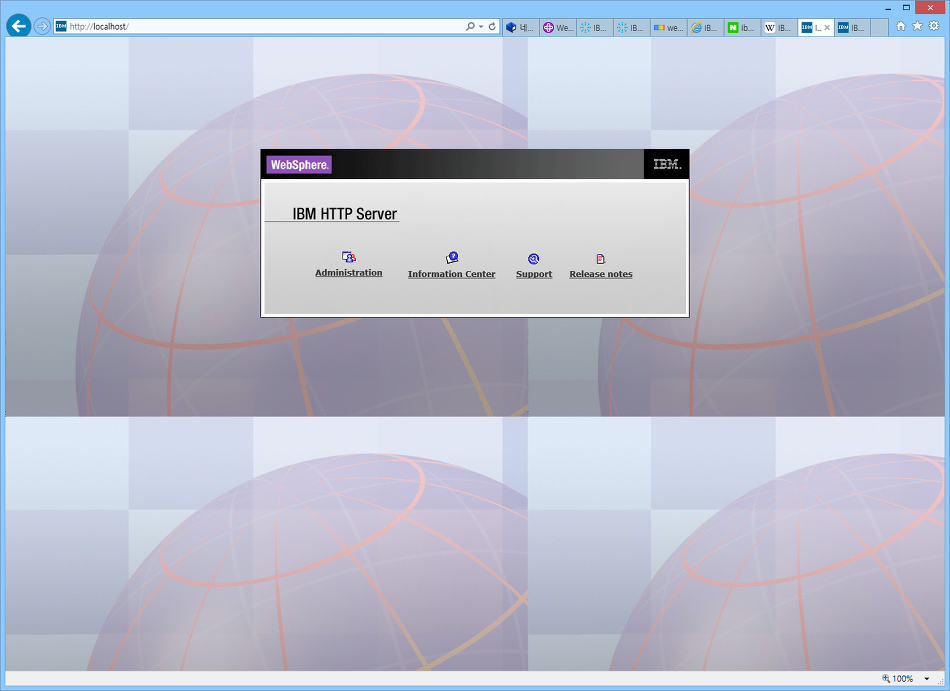The width and height of the screenshot is (950, 691).
Task: Open the Tools gear menu
Action: click(934, 26)
